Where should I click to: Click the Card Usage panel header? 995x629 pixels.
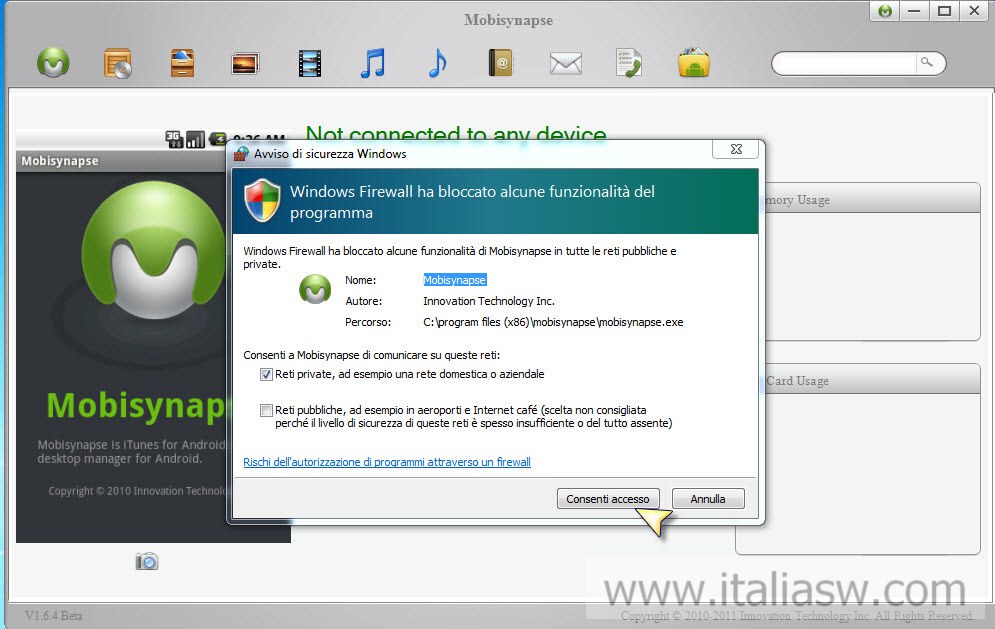click(x=872, y=381)
